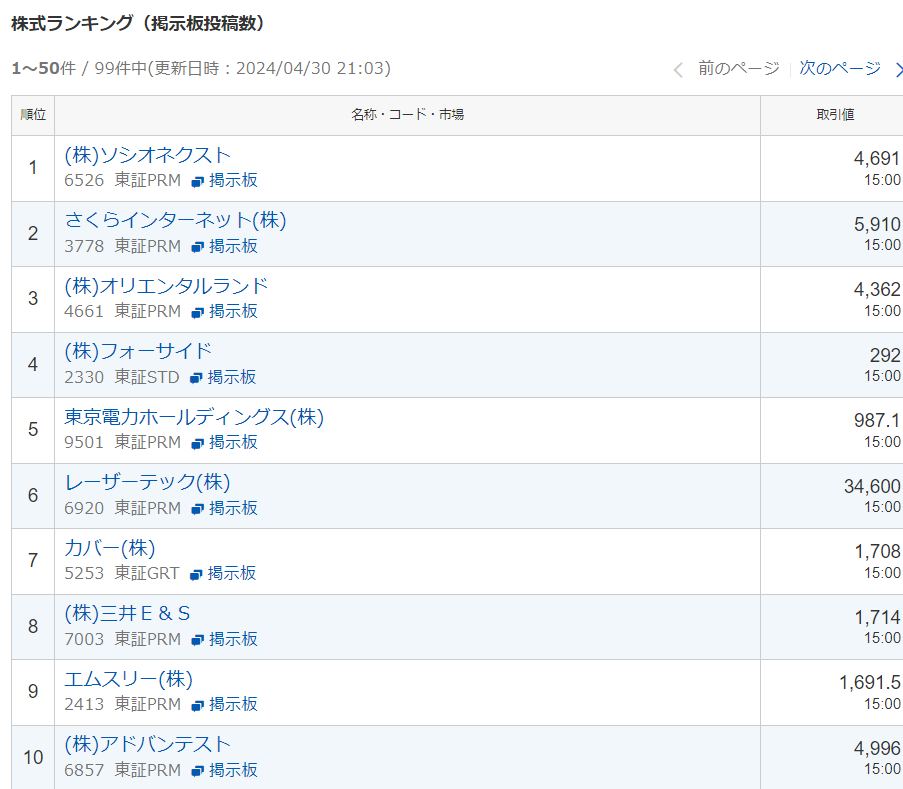Click the left chevron before 前のページ
Viewport: 903px width, 789px height.
click(x=678, y=70)
